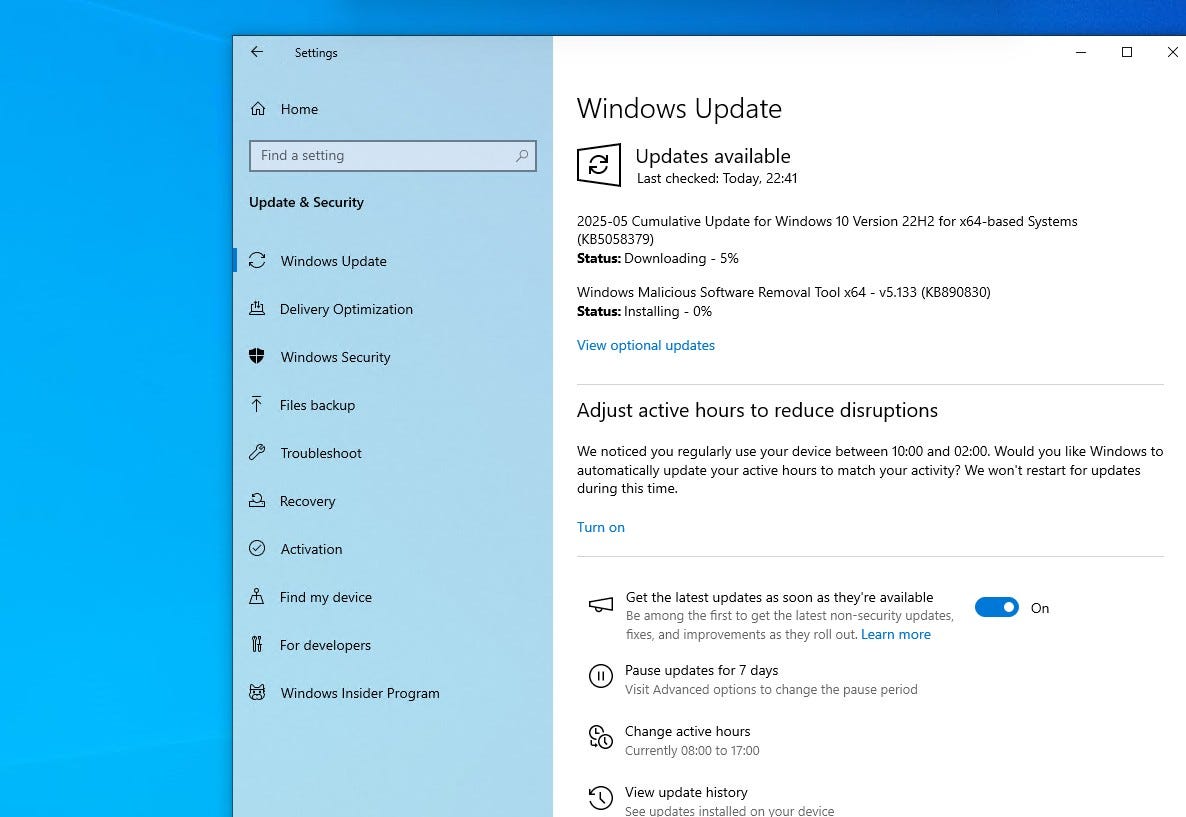
Task: Click the Delivery Optimization icon
Action: coord(257,309)
